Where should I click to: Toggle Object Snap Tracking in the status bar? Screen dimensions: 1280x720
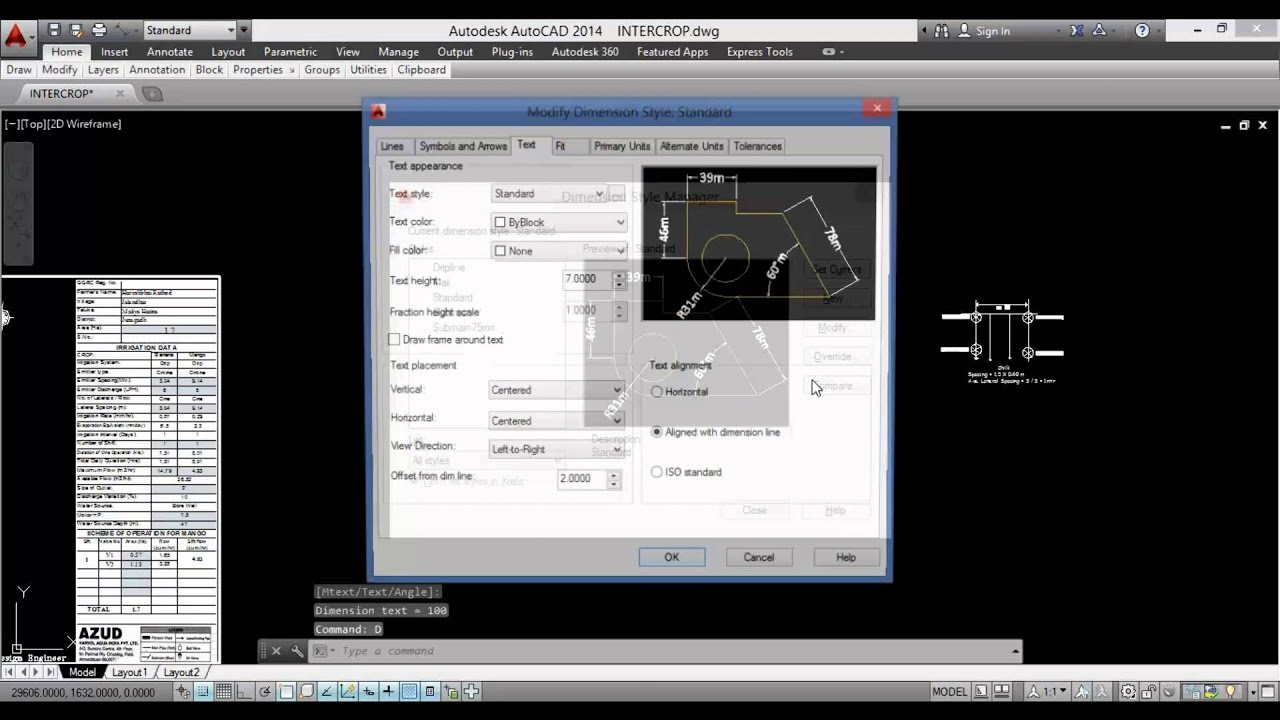pos(327,691)
